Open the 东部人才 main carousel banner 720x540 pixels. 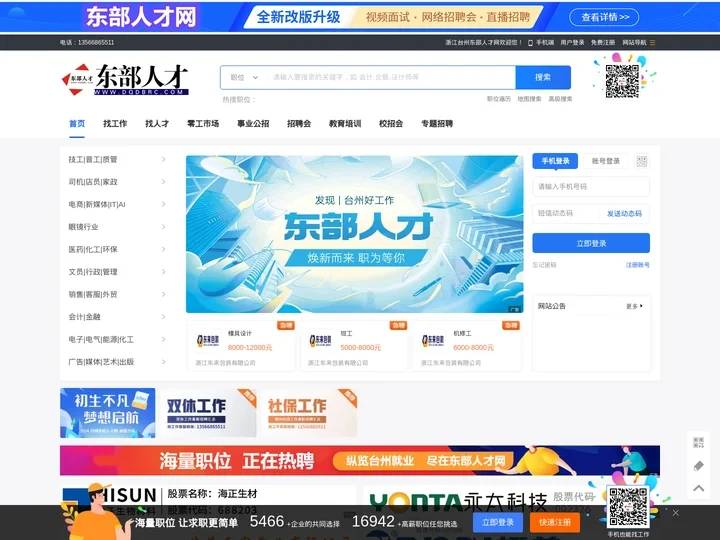click(354, 234)
